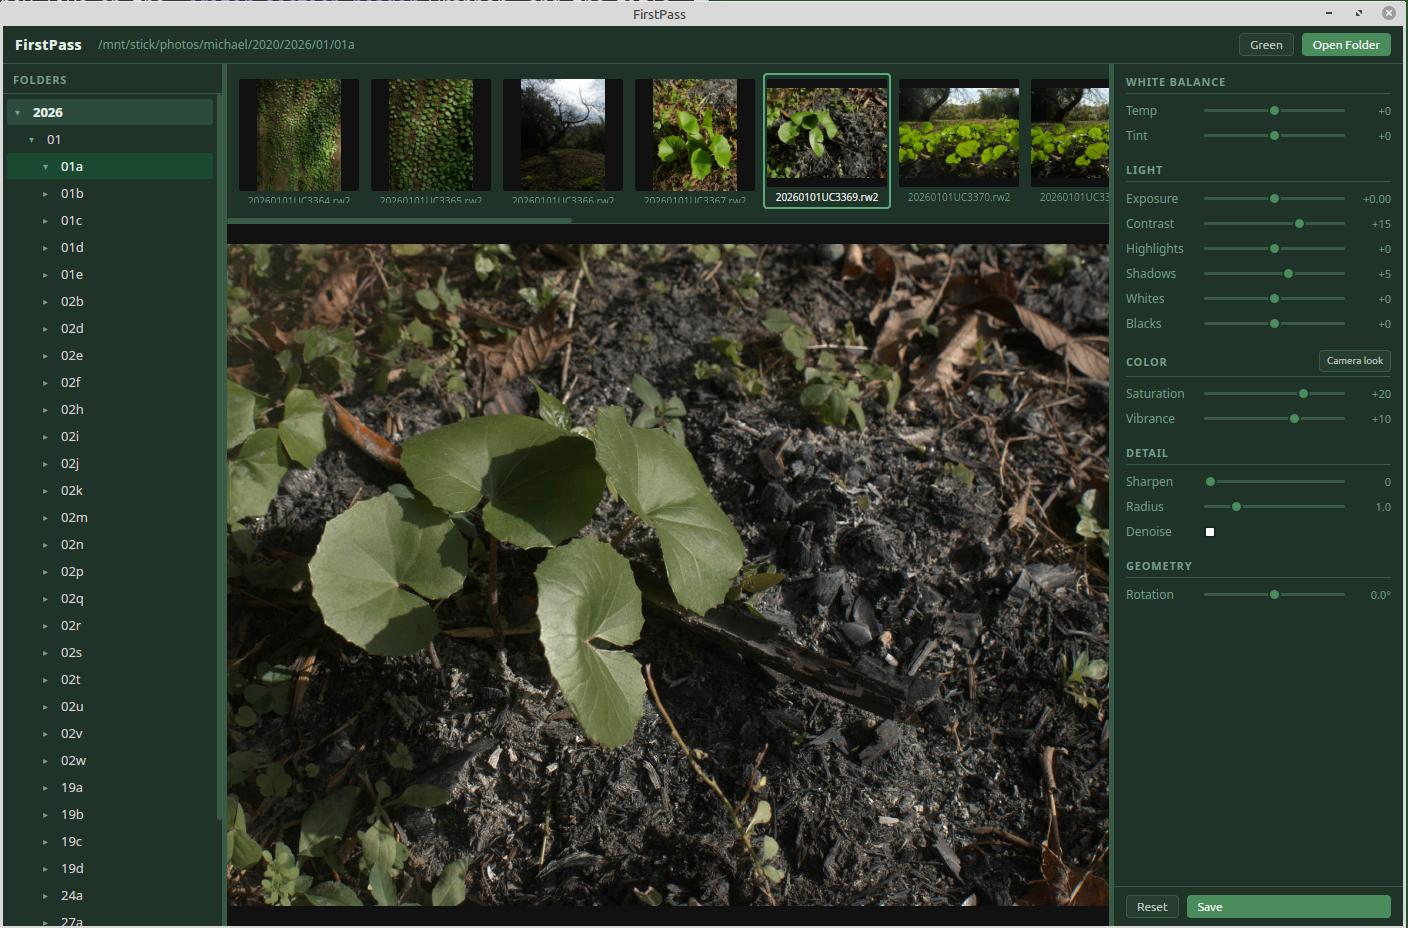Apply the Camera look color preset
1408x928 pixels.
click(1354, 361)
